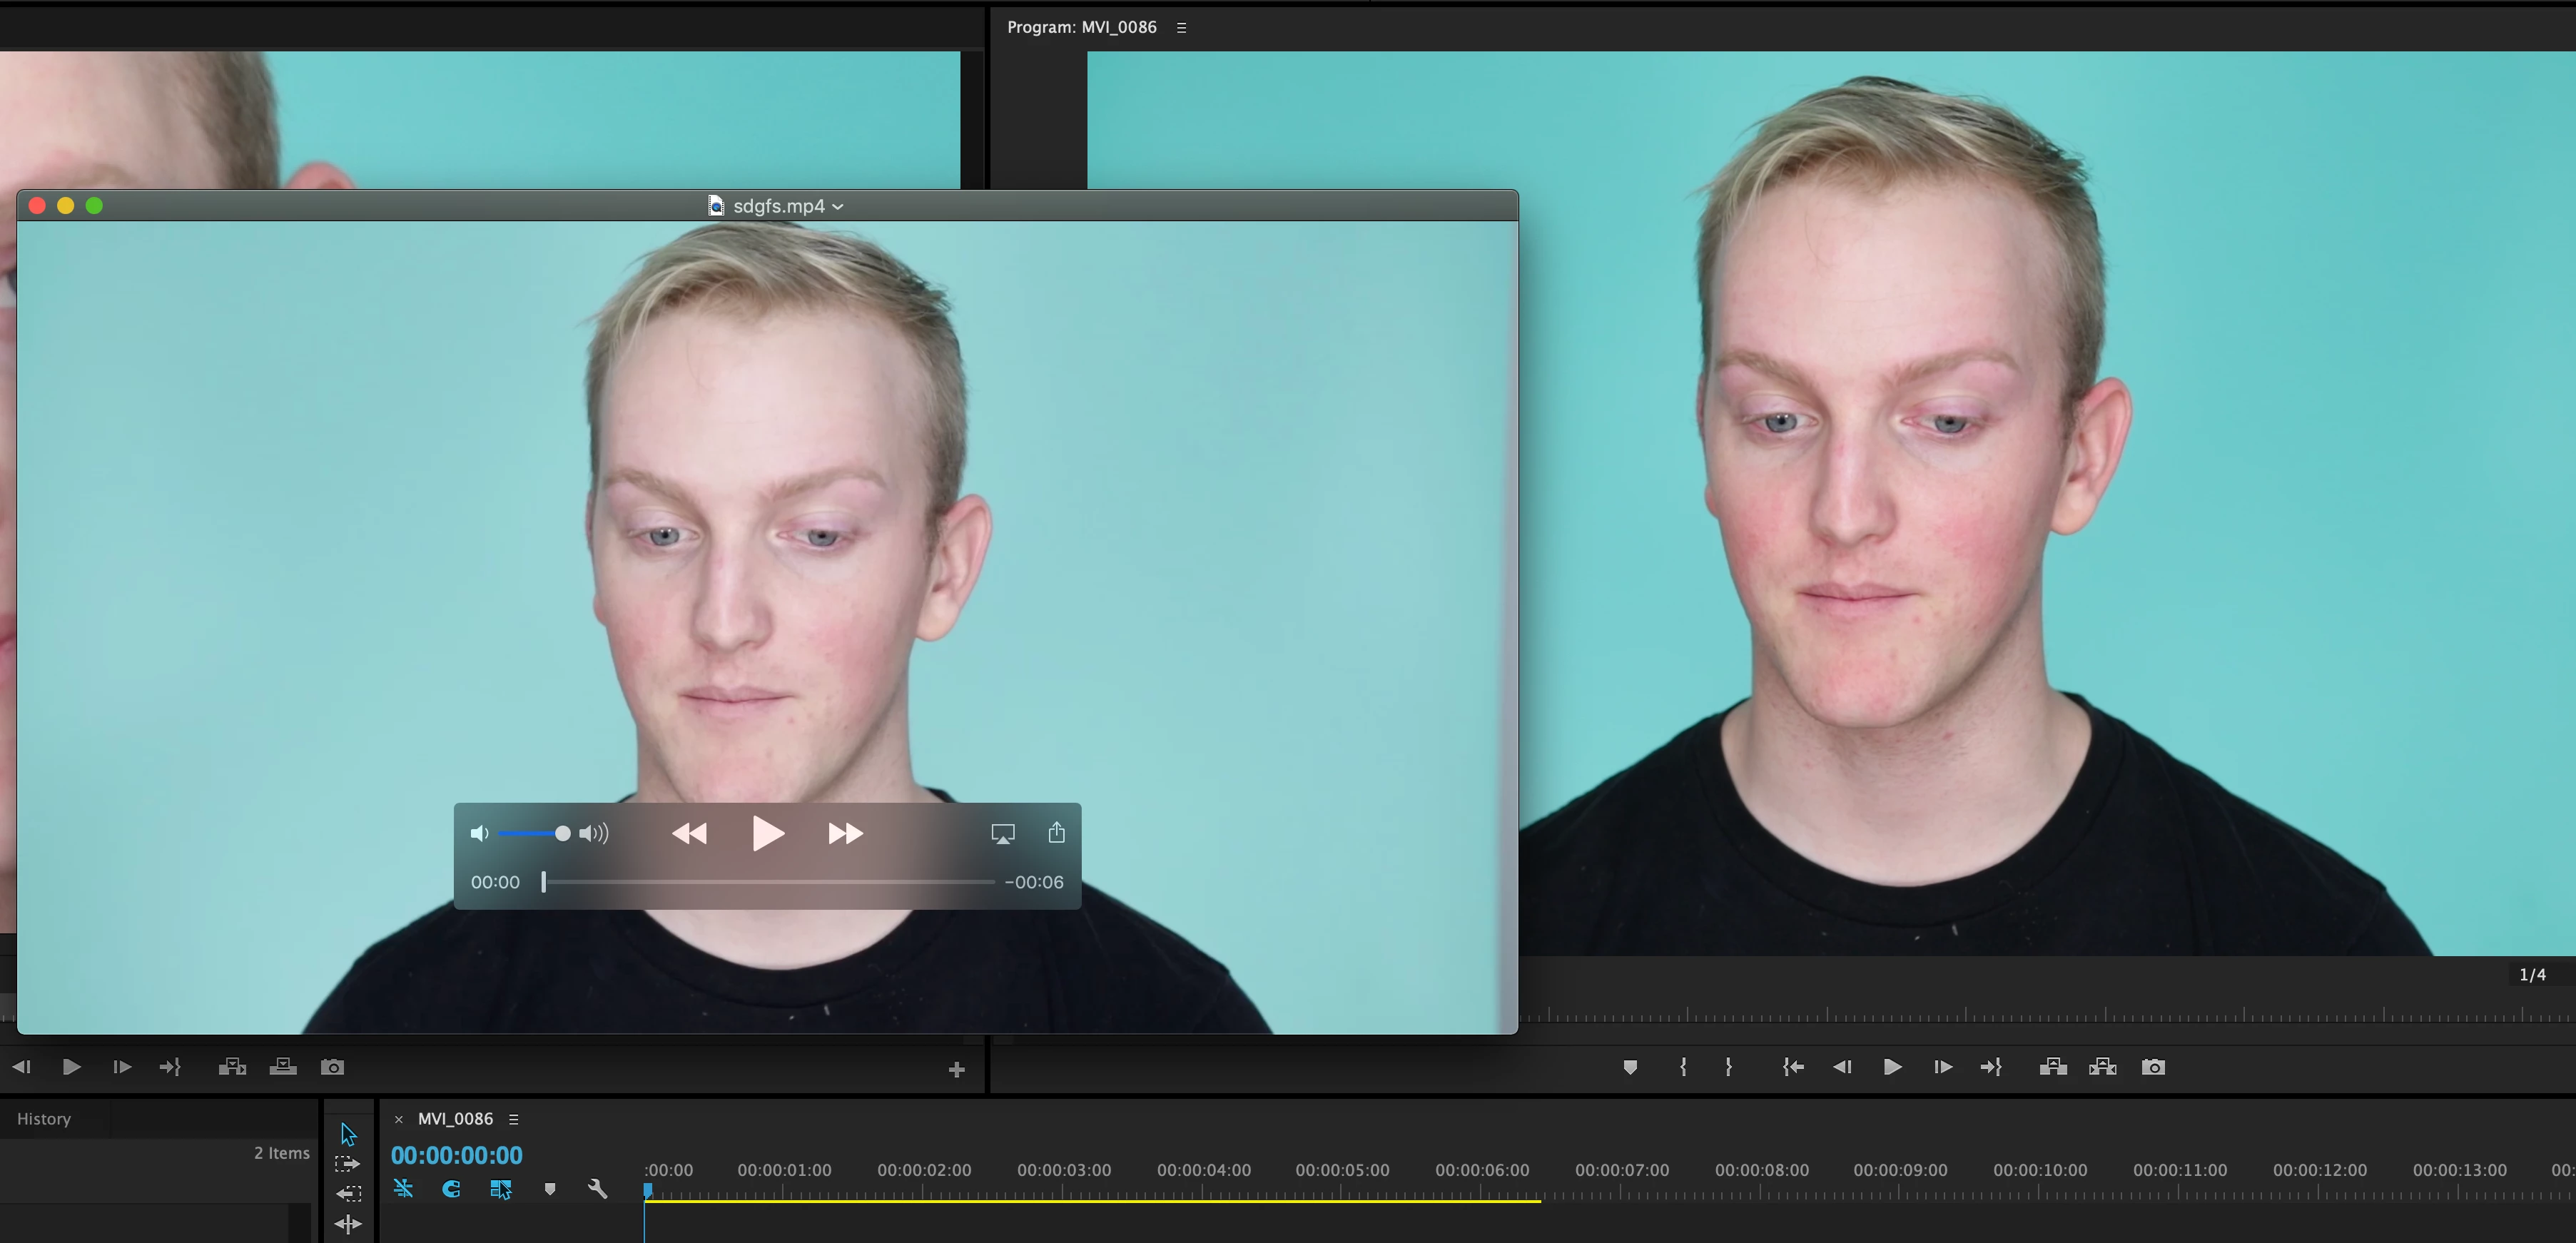Screen dimensions: 2576x1243
Task: Click the QuickTime volume slider knob
Action: pyautogui.click(x=563, y=833)
